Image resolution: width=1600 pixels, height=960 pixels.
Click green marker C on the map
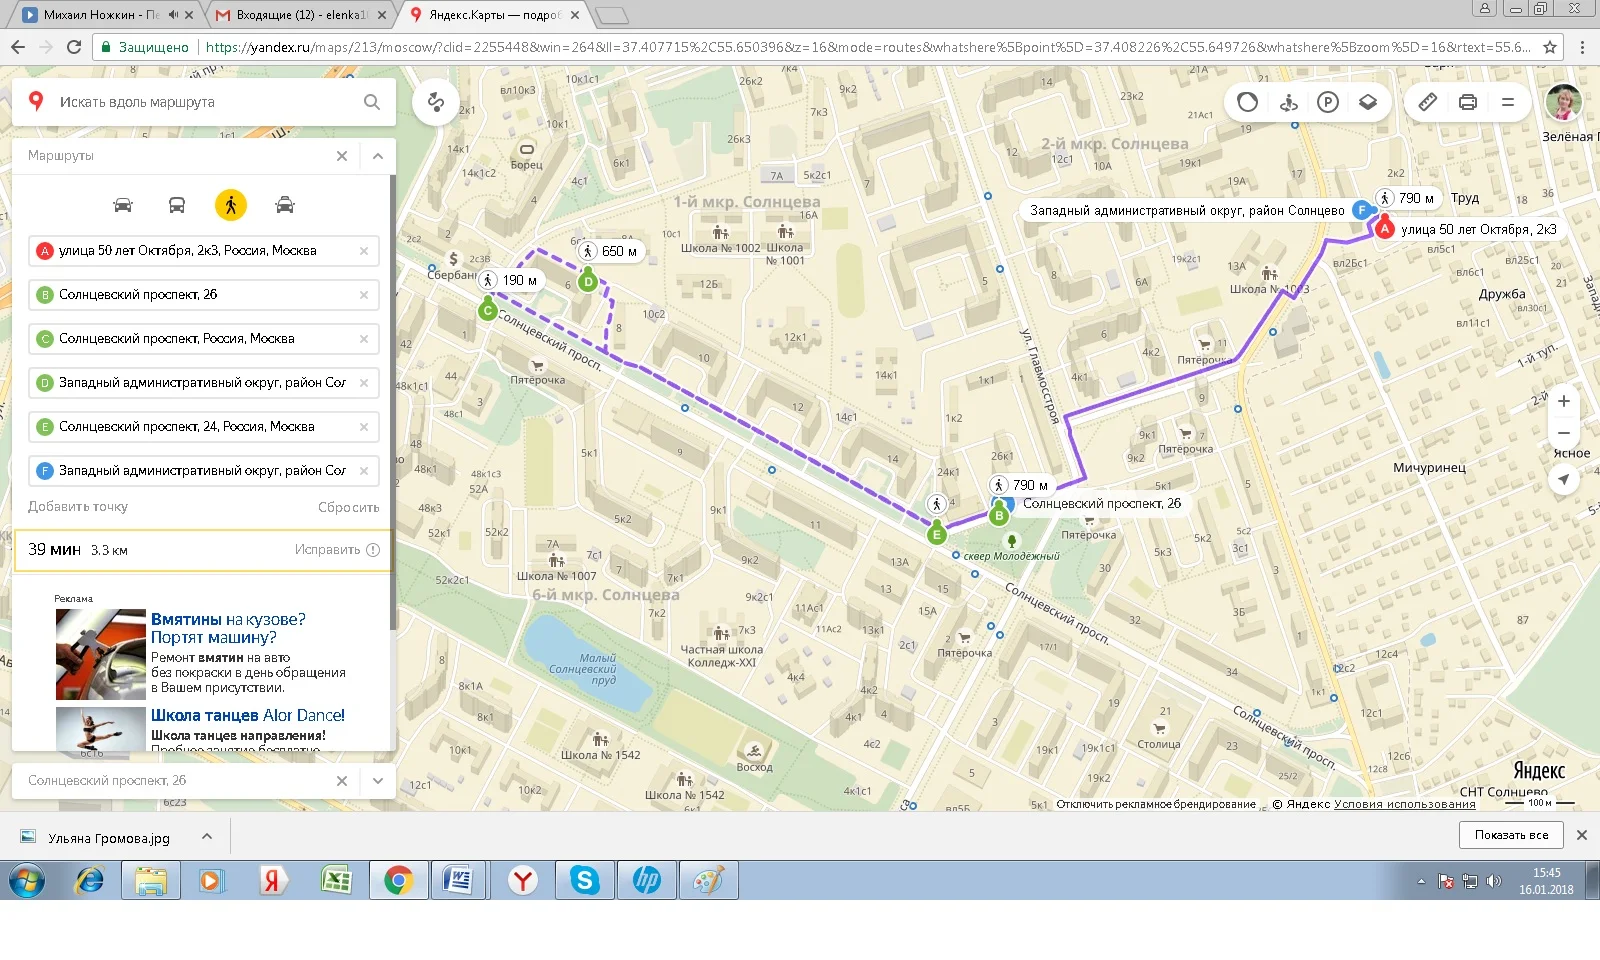click(488, 310)
